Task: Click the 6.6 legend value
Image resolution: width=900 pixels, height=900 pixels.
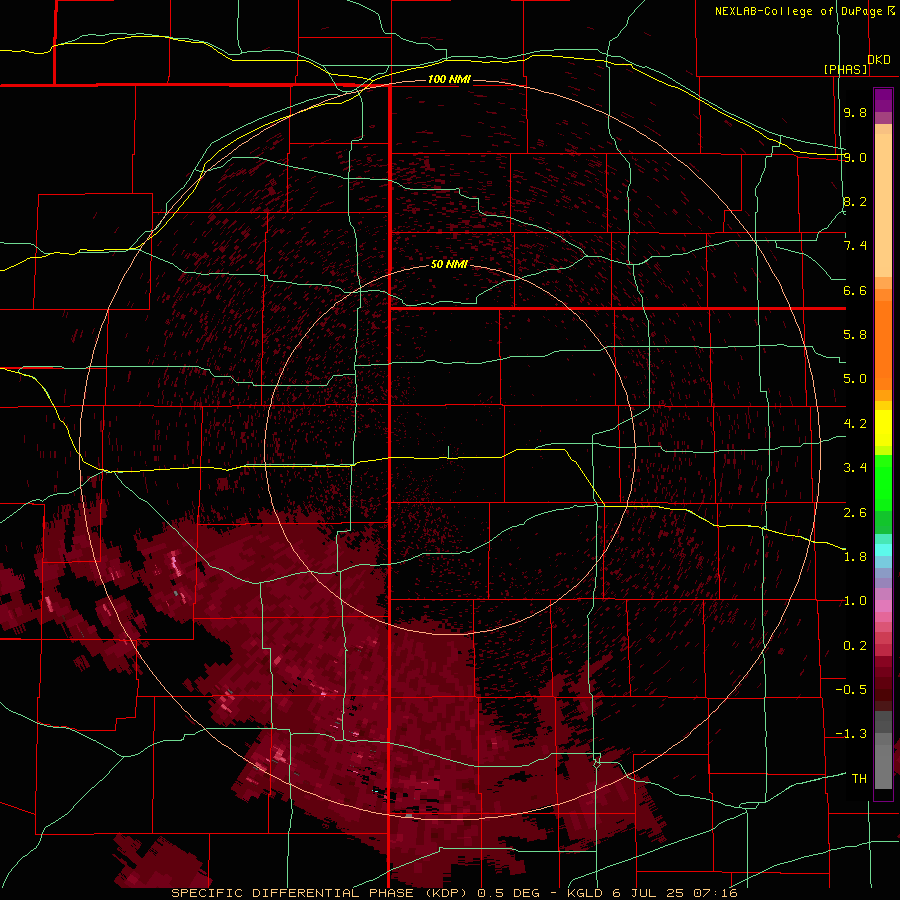Action: coord(855,290)
